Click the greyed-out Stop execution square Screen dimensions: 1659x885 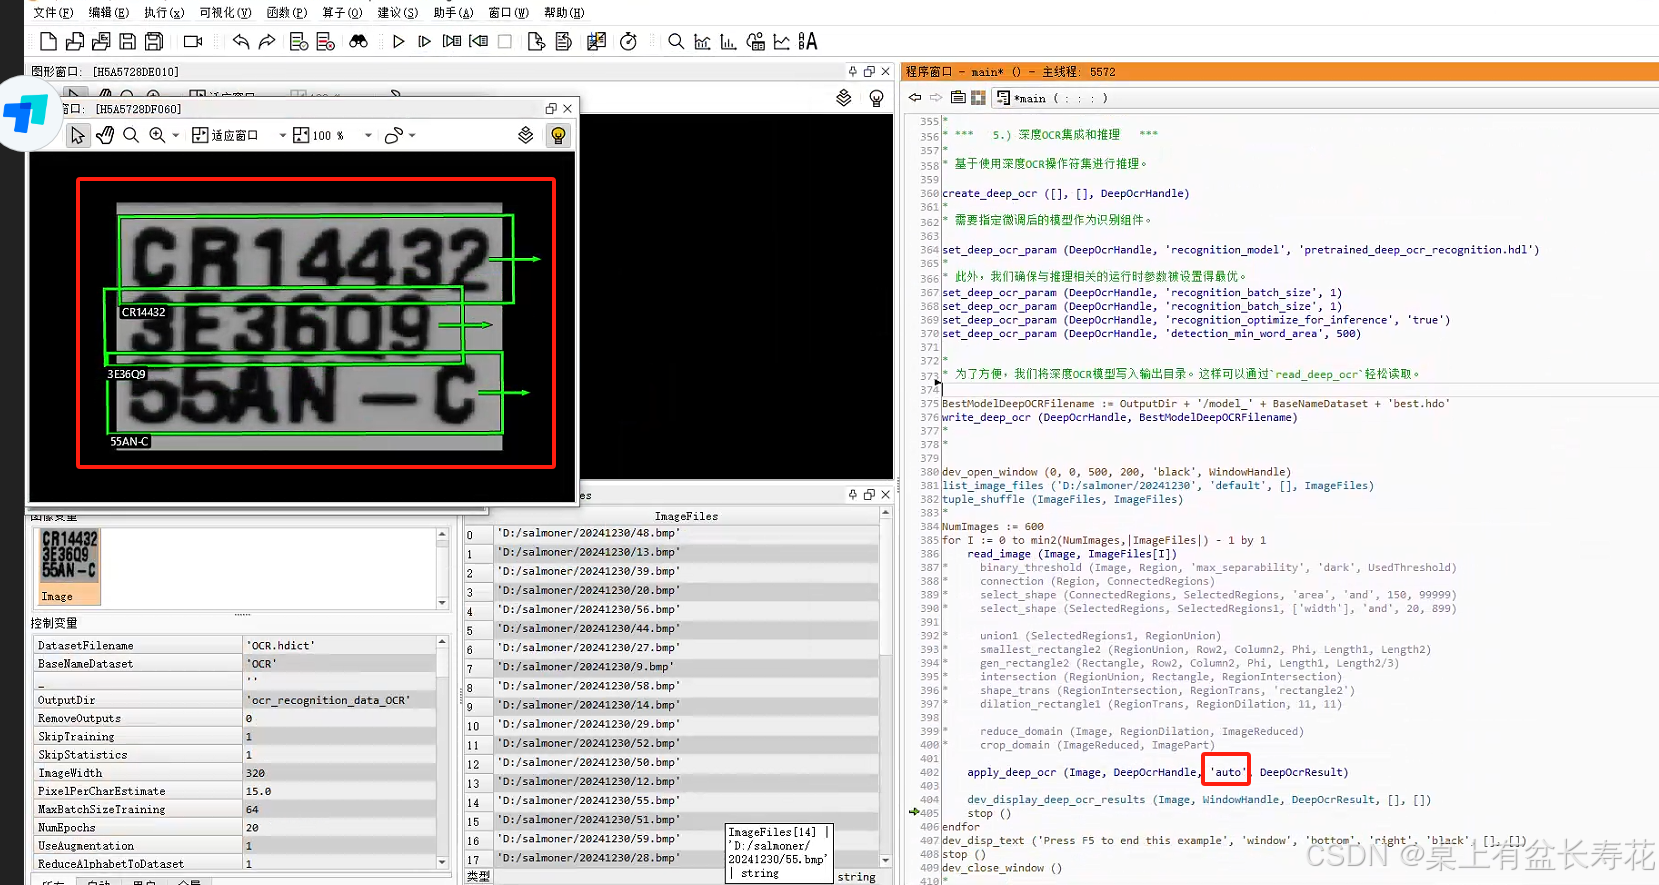pos(505,41)
